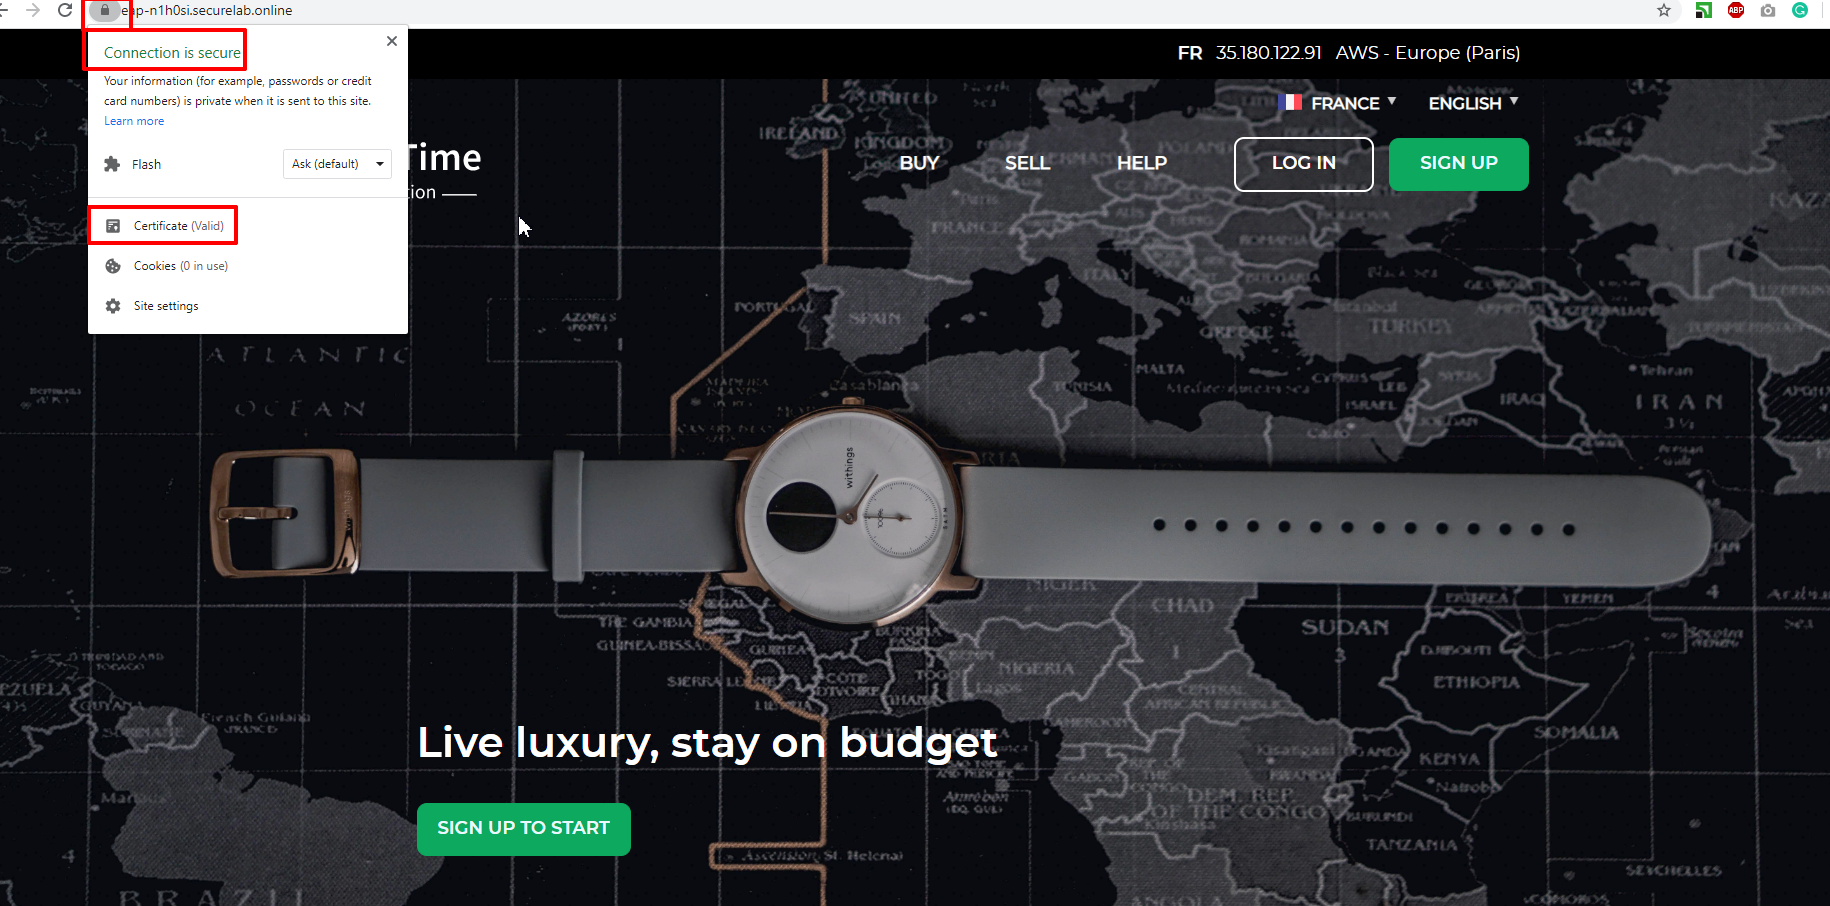This screenshot has width=1830, height=906.
Task: Open the Grammarly extension icon
Action: 1800,10
